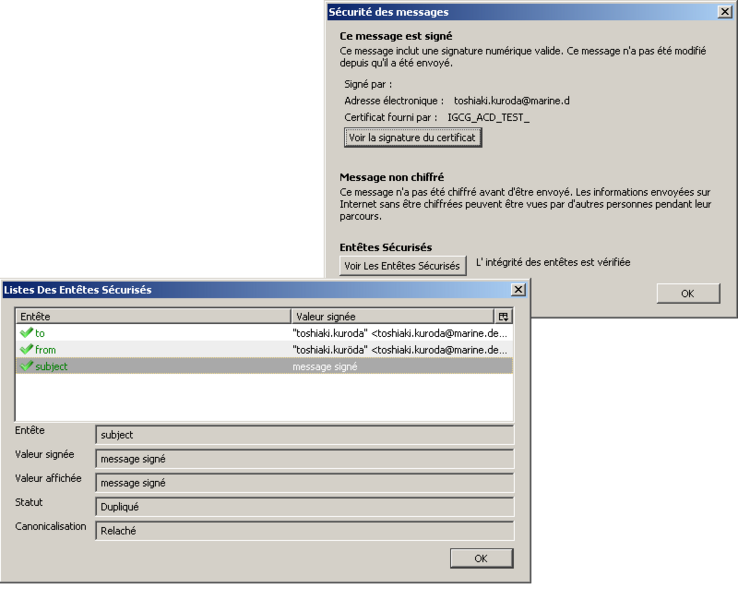Image resolution: width=738 pixels, height=600 pixels.
Task: Click 'Voir la signature du certificat' button
Action: pyautogui.click(x=413, y=137)
